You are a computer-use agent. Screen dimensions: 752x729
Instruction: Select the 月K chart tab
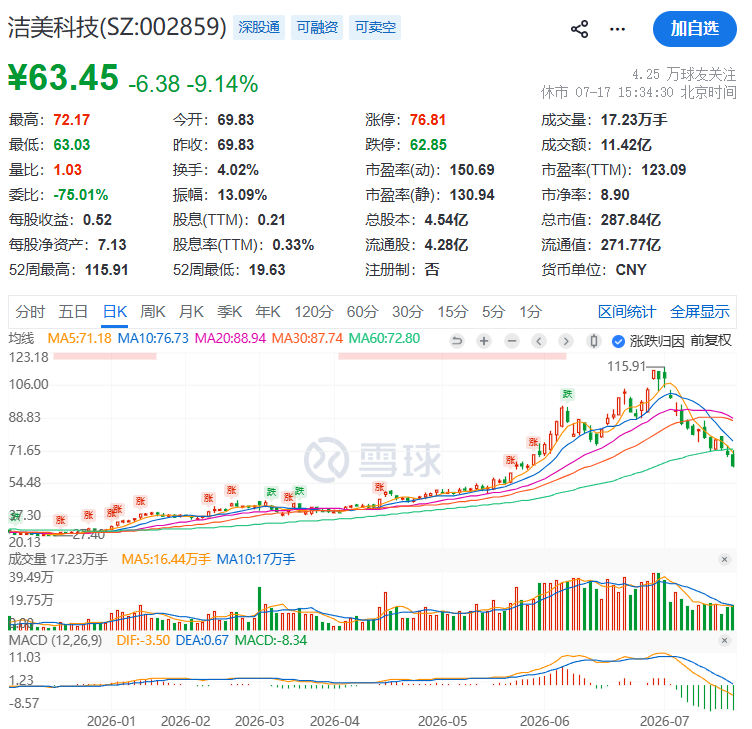pos(191,312)
